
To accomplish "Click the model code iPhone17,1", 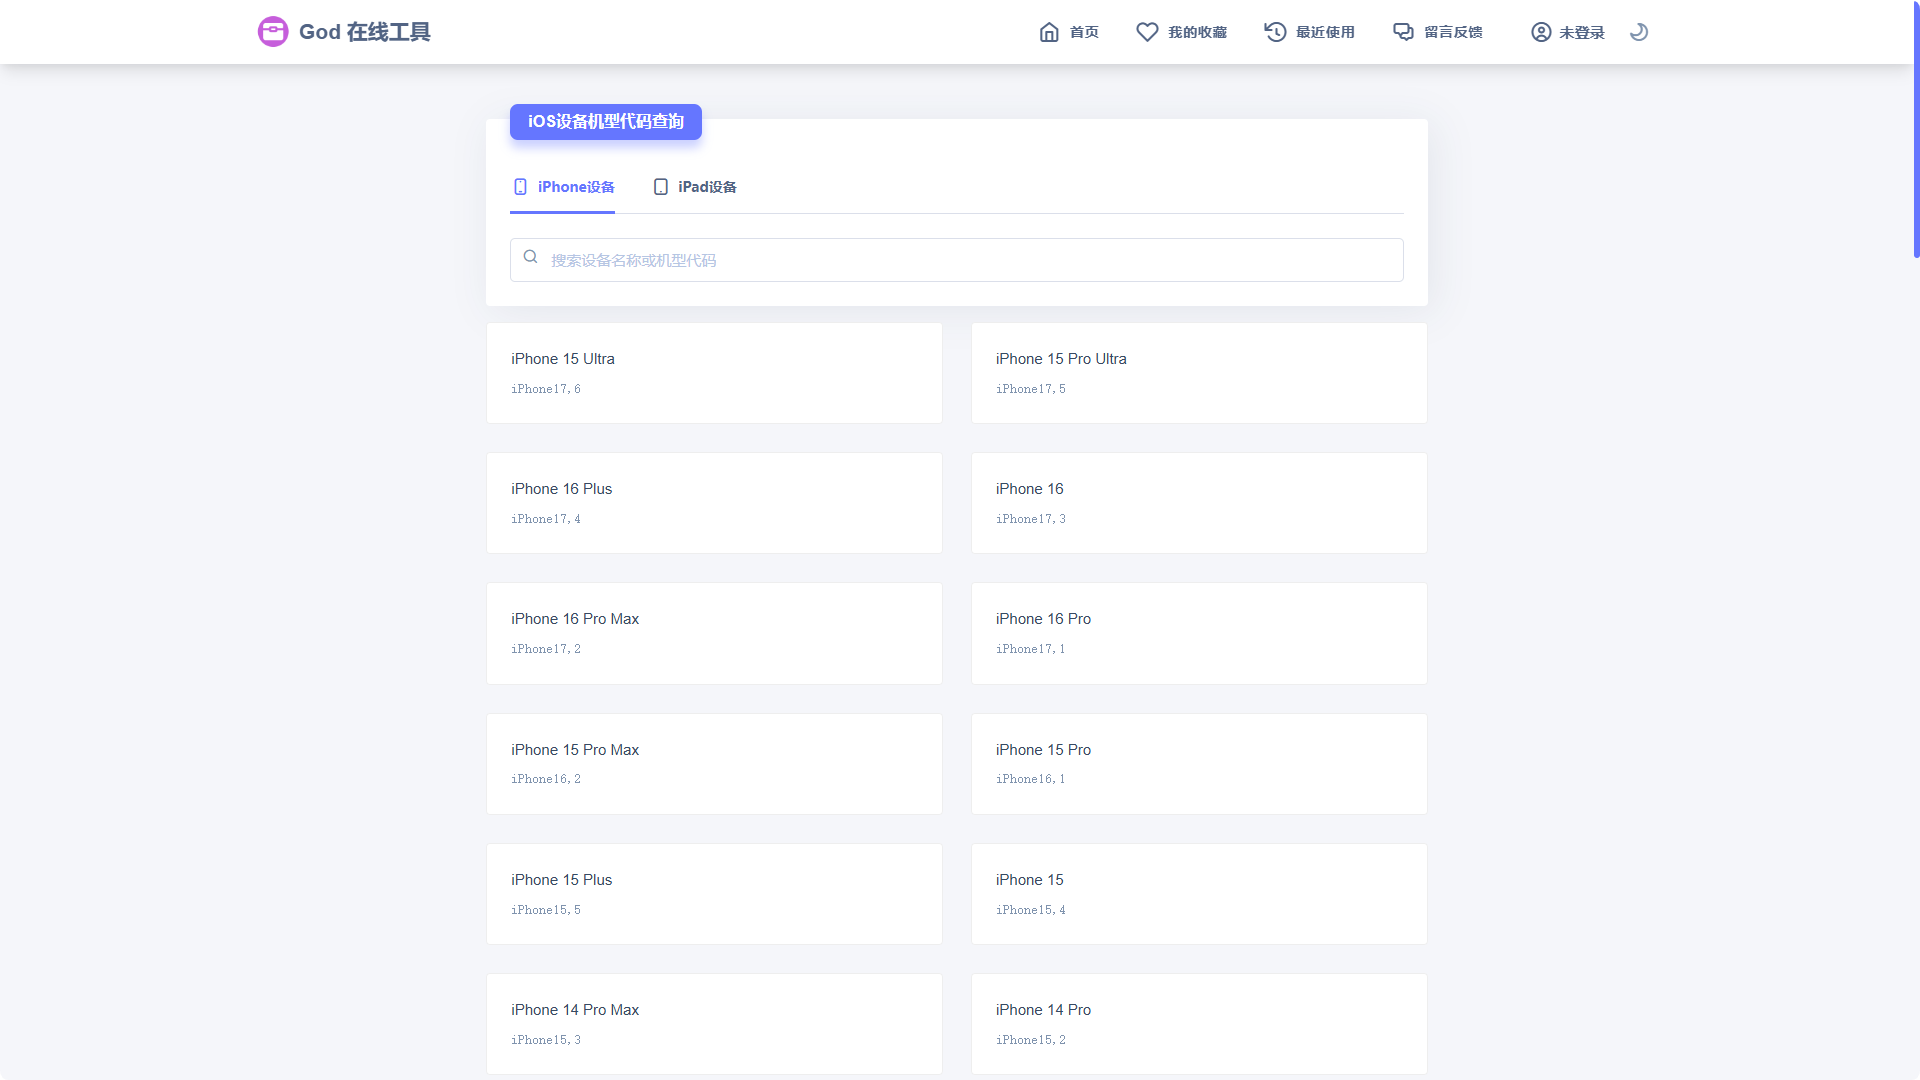I will (1031, 649).
